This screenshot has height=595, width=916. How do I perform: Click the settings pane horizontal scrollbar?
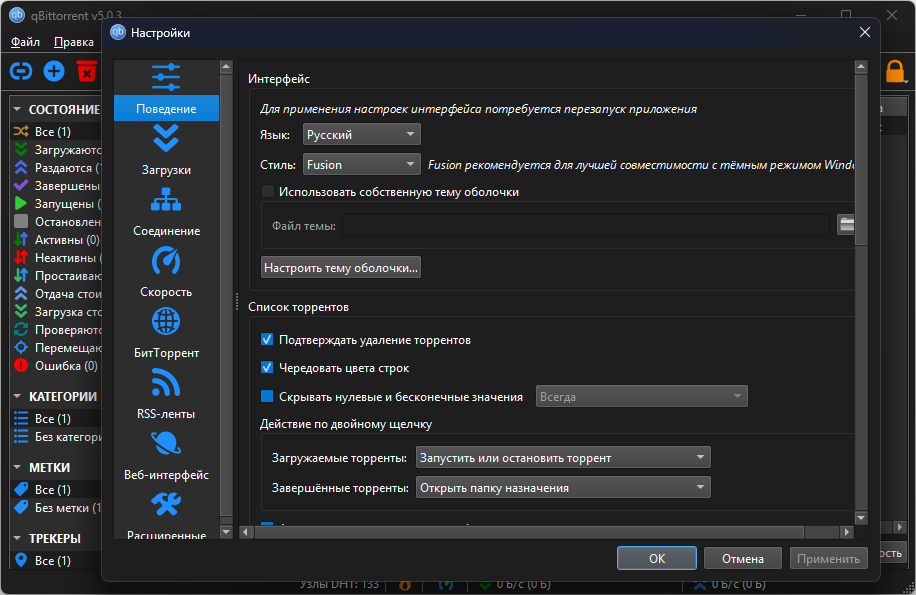pos(529,532)
